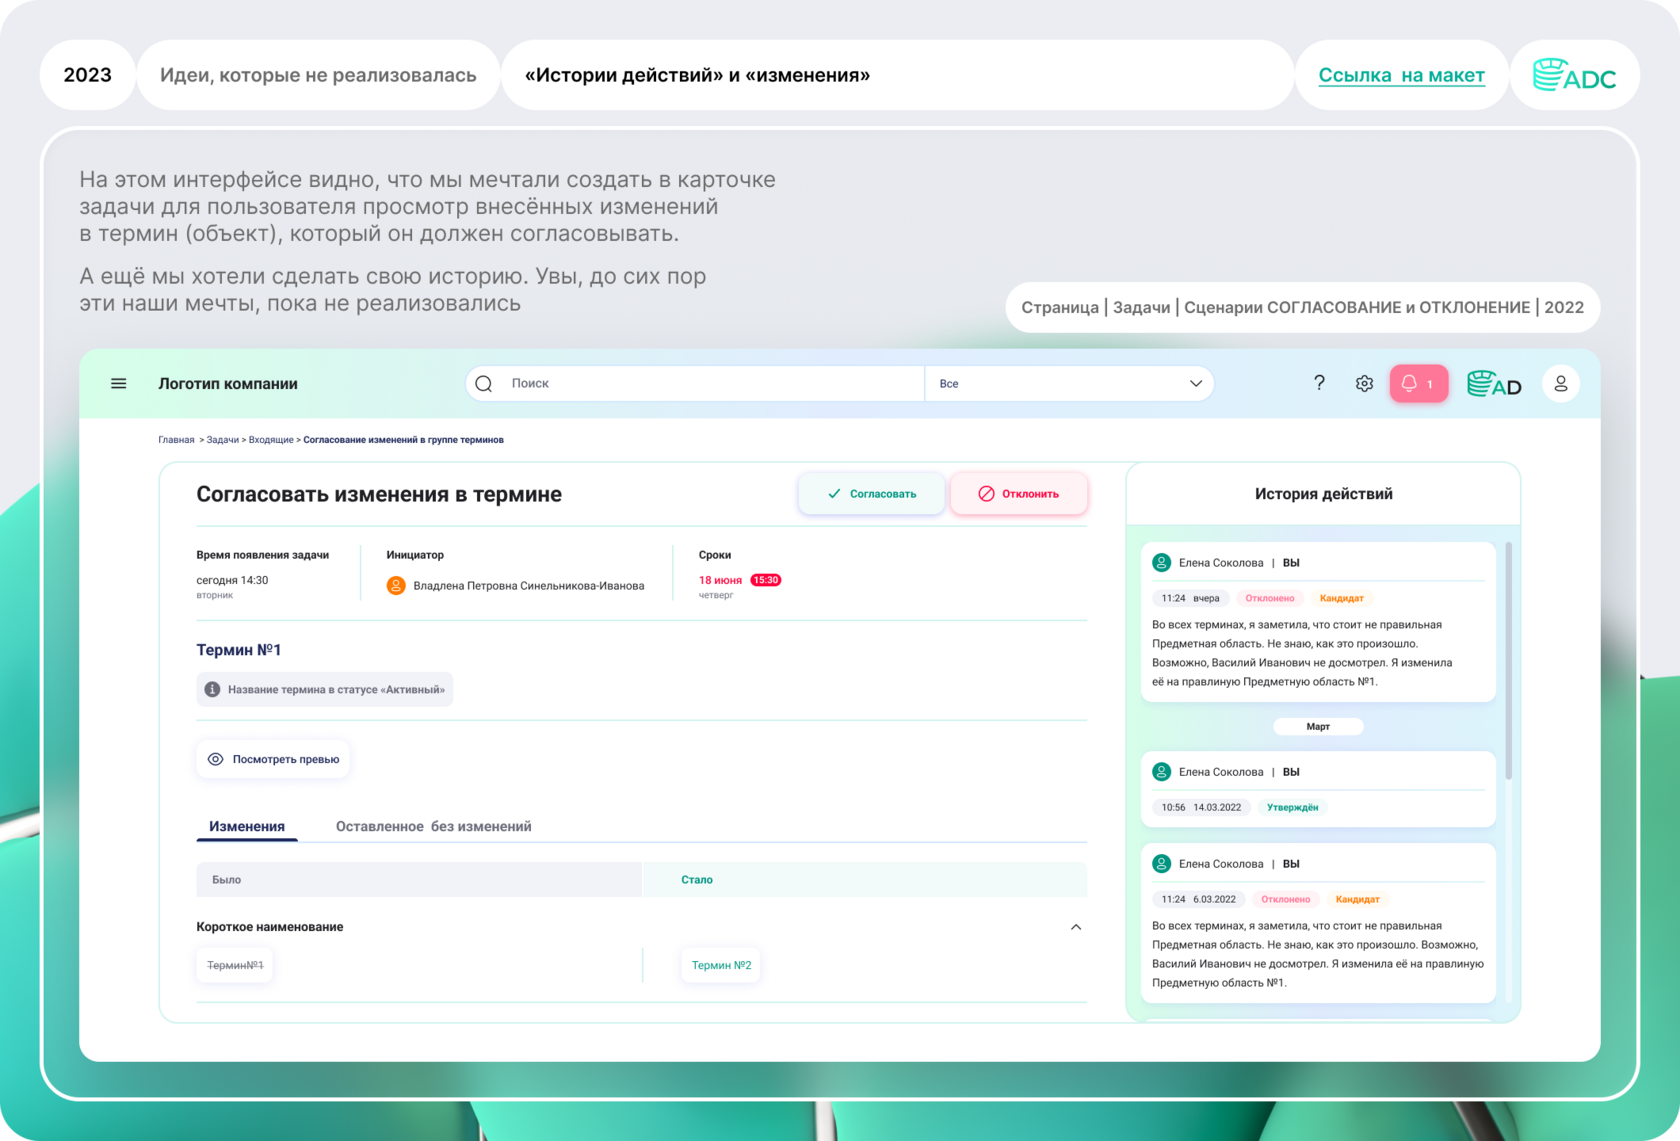Click the 'Термин №1' section heading
The height and width of the screenshot is (1141, 1680).
(238, 650)
